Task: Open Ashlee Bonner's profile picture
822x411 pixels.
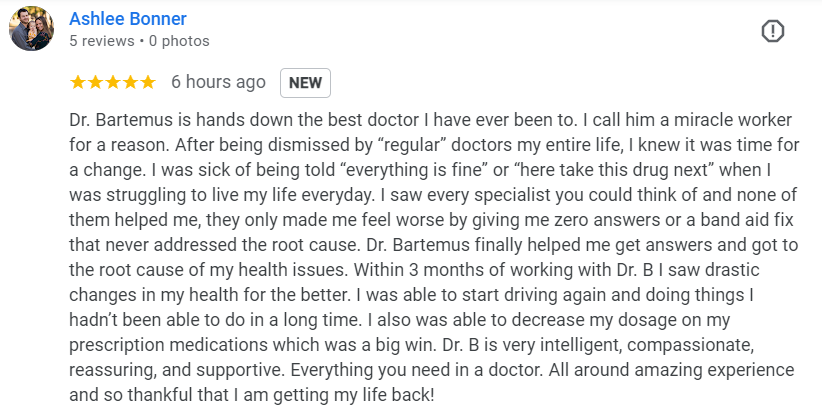Action: (31, 29)
